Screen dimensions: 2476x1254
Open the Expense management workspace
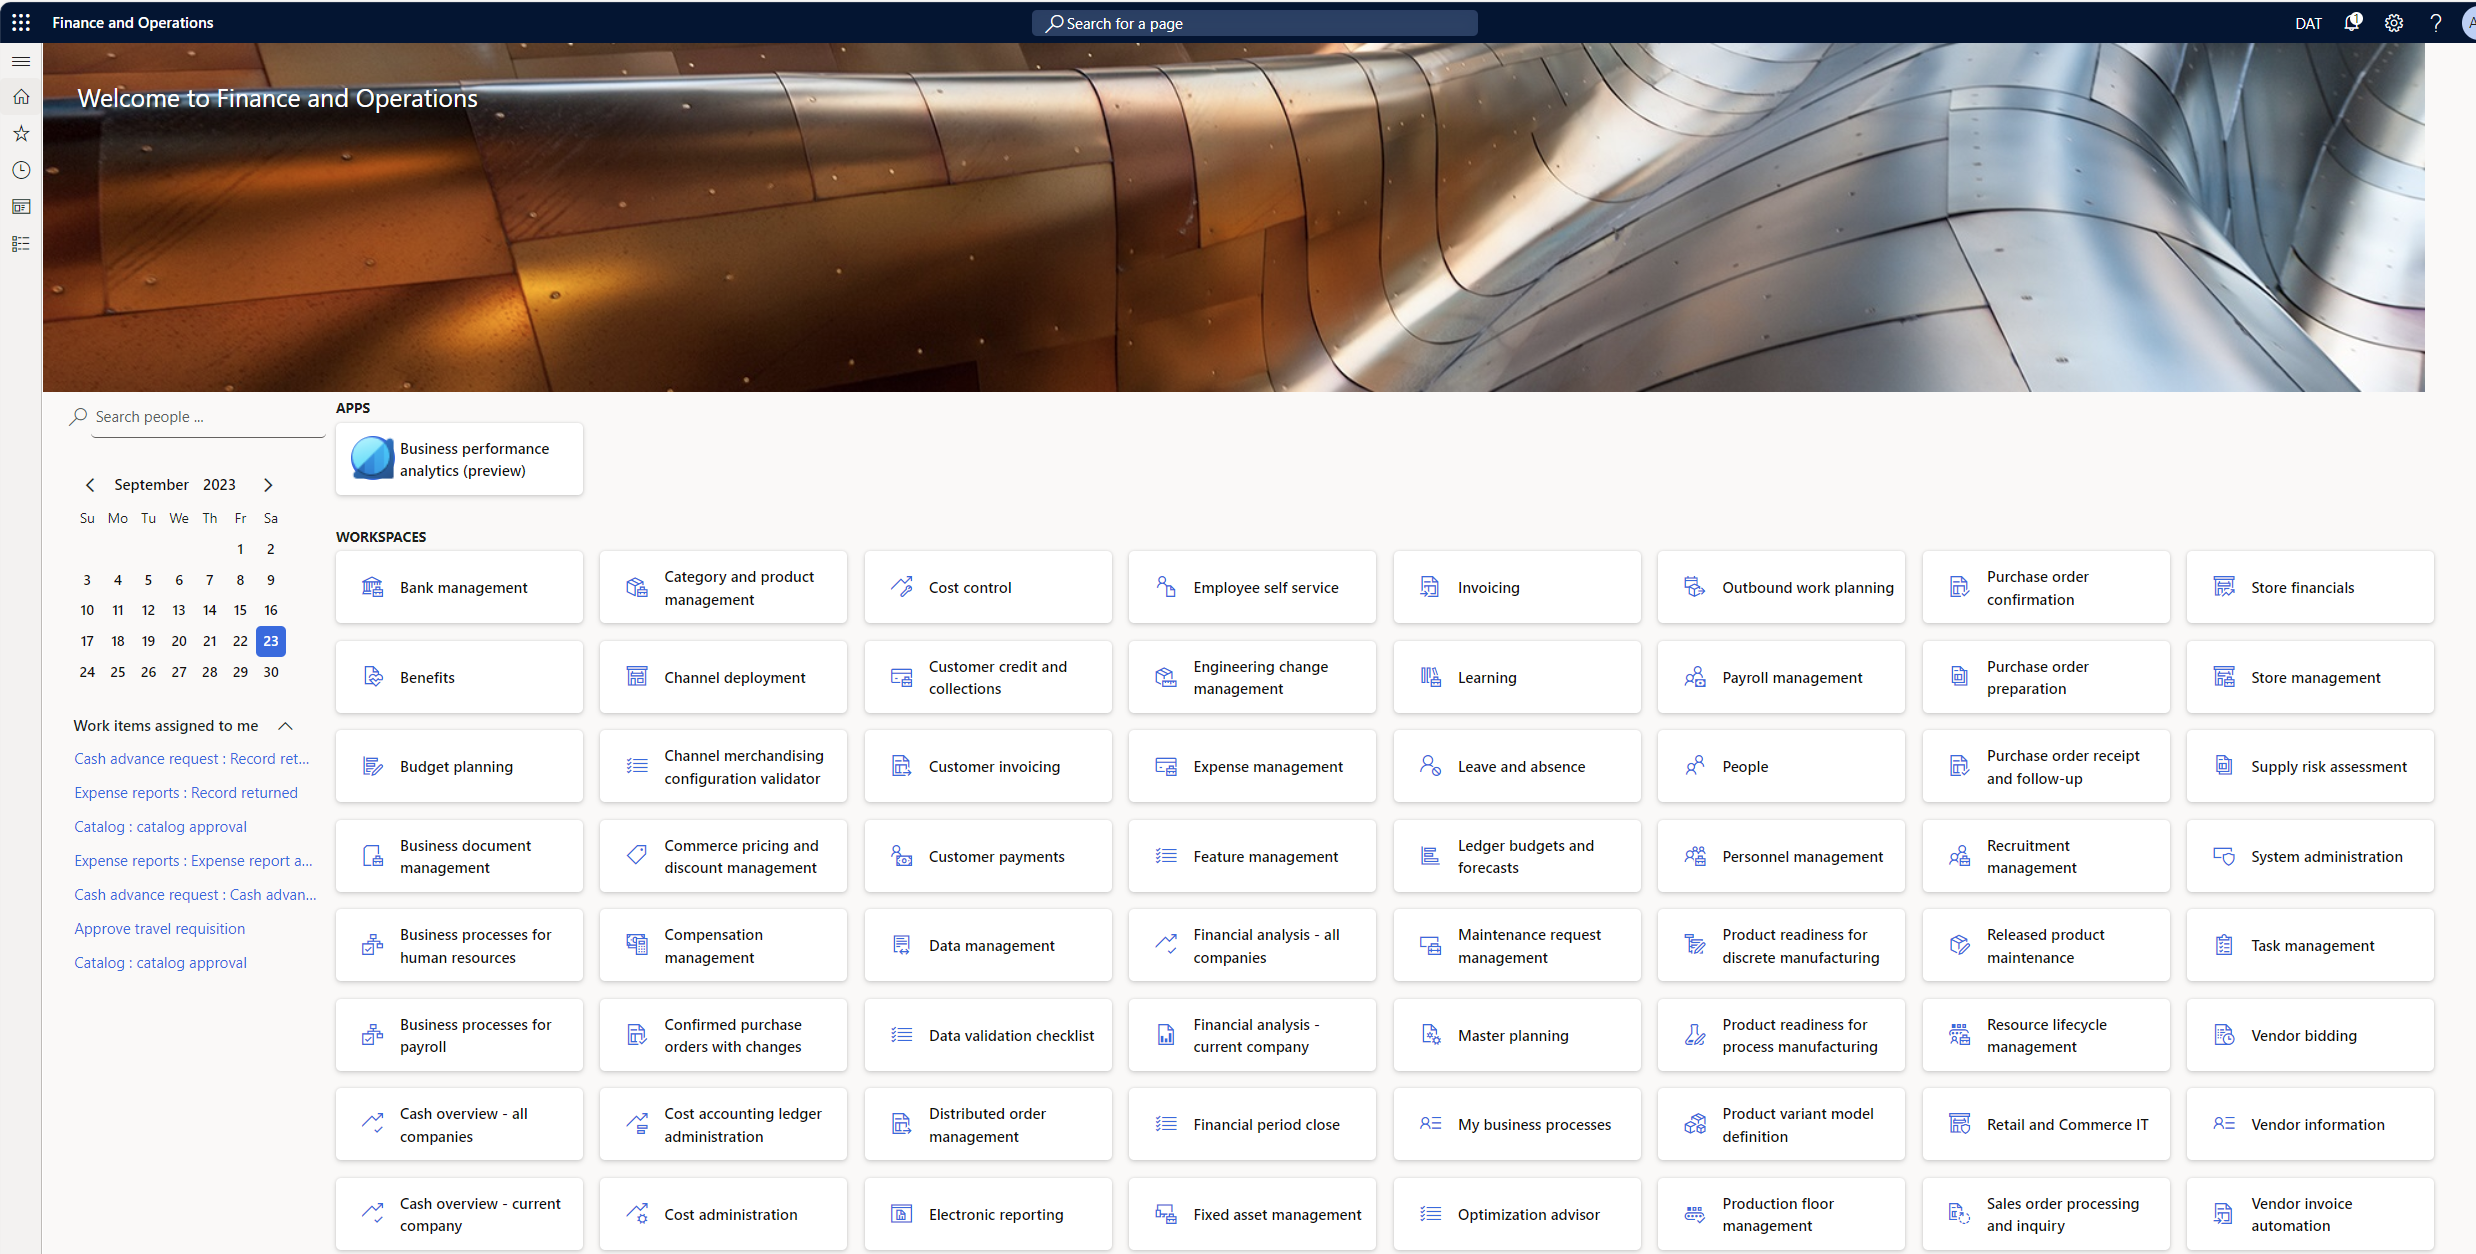tap(1251, 766)
